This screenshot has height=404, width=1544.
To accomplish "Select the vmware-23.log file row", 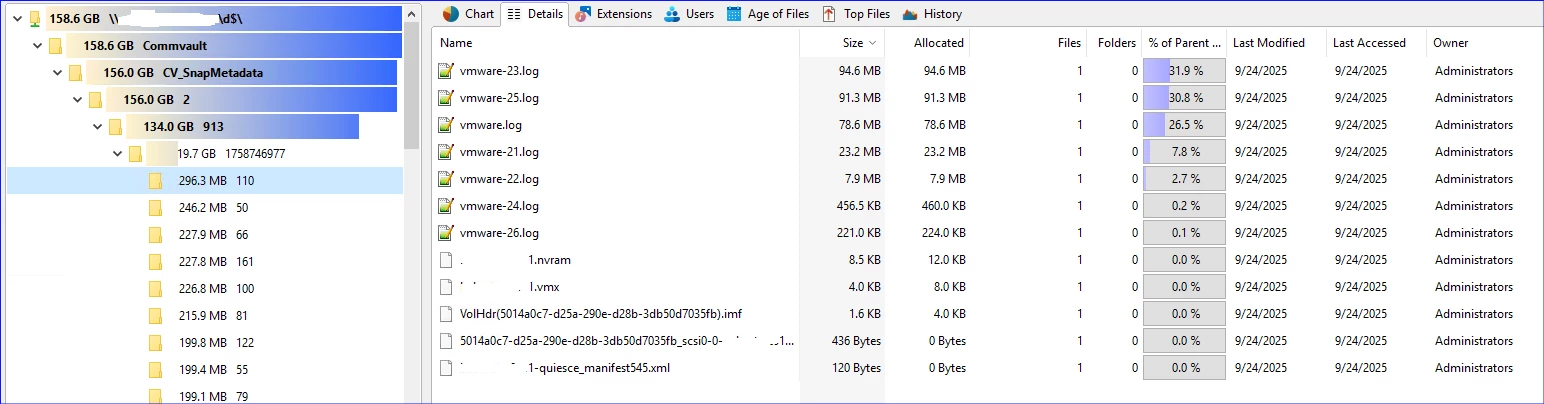I will pyautogui.click(x=988, y=71).
